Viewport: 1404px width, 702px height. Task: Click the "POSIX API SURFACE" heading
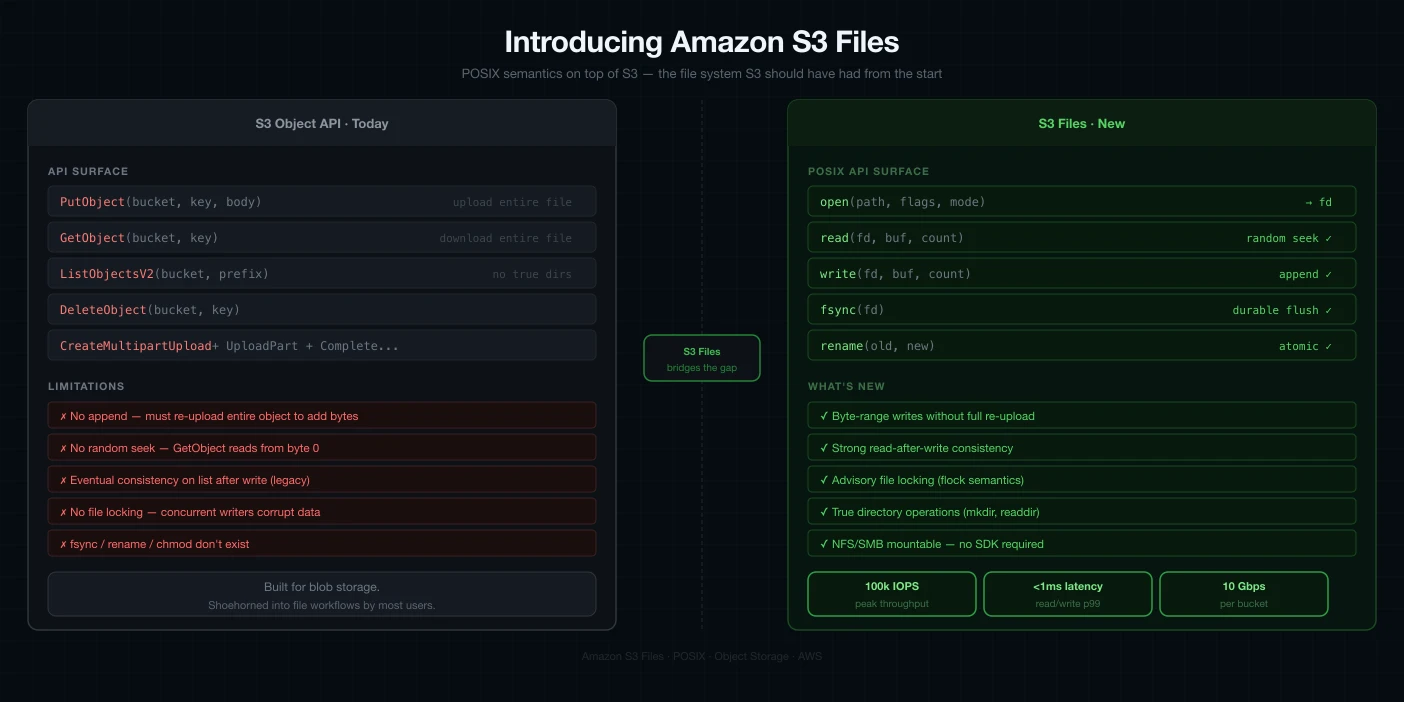click(x=869, y=171)
